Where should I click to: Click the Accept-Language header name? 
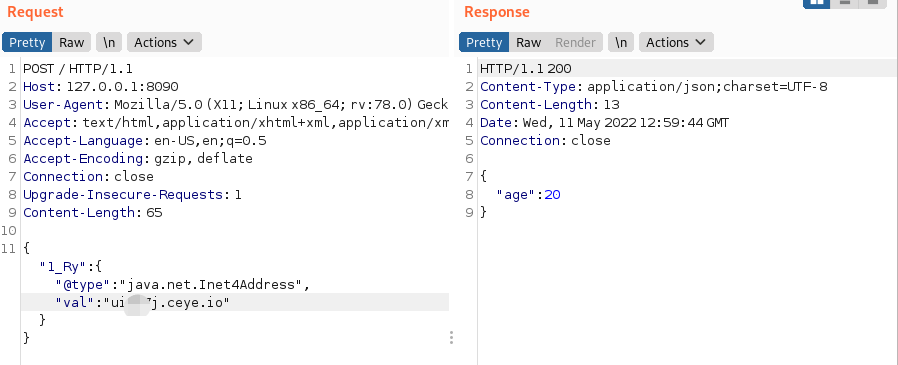click(83, 141)
